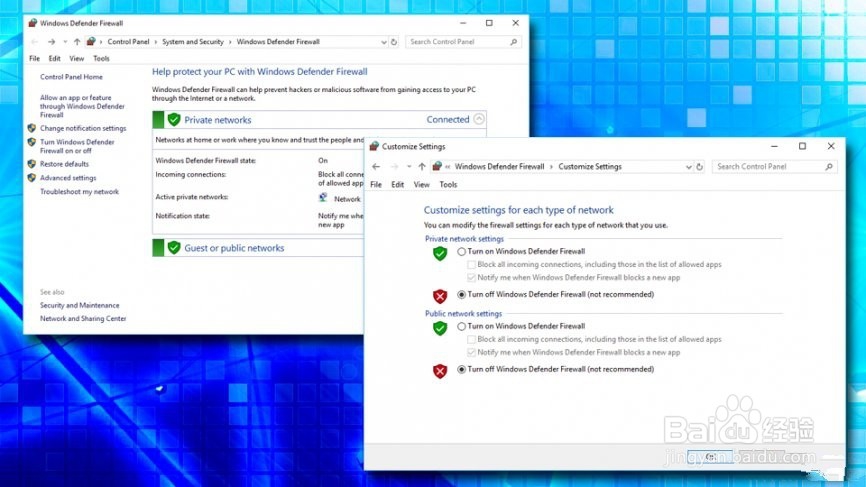Refresh the Windows Defender Firewall window
Screen dimensions: 866x487
tap(394, 42)
